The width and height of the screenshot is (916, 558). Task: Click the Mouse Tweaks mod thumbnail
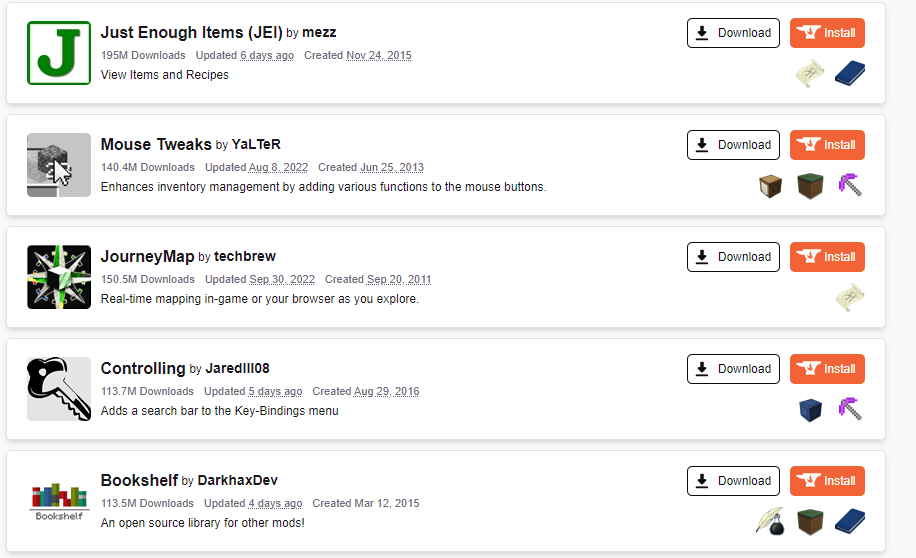tap(59, 165)
